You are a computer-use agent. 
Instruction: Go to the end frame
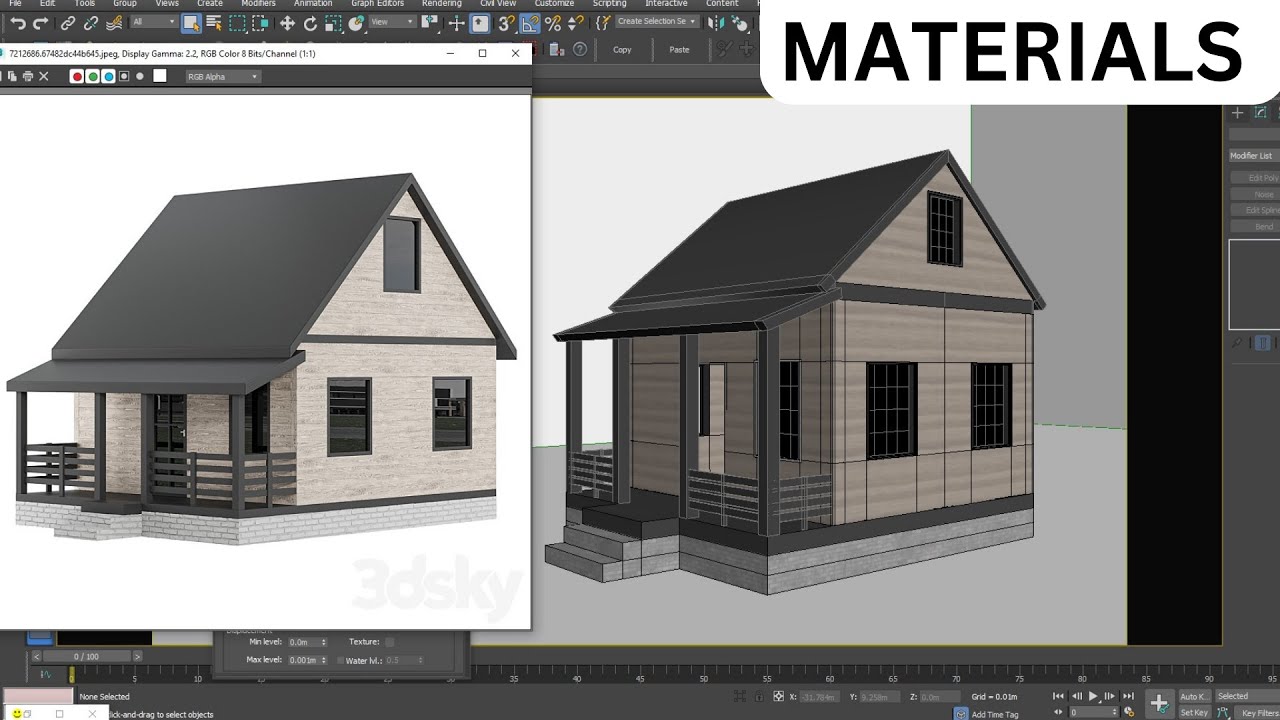pyautogui.click(x=1128, y=696)
